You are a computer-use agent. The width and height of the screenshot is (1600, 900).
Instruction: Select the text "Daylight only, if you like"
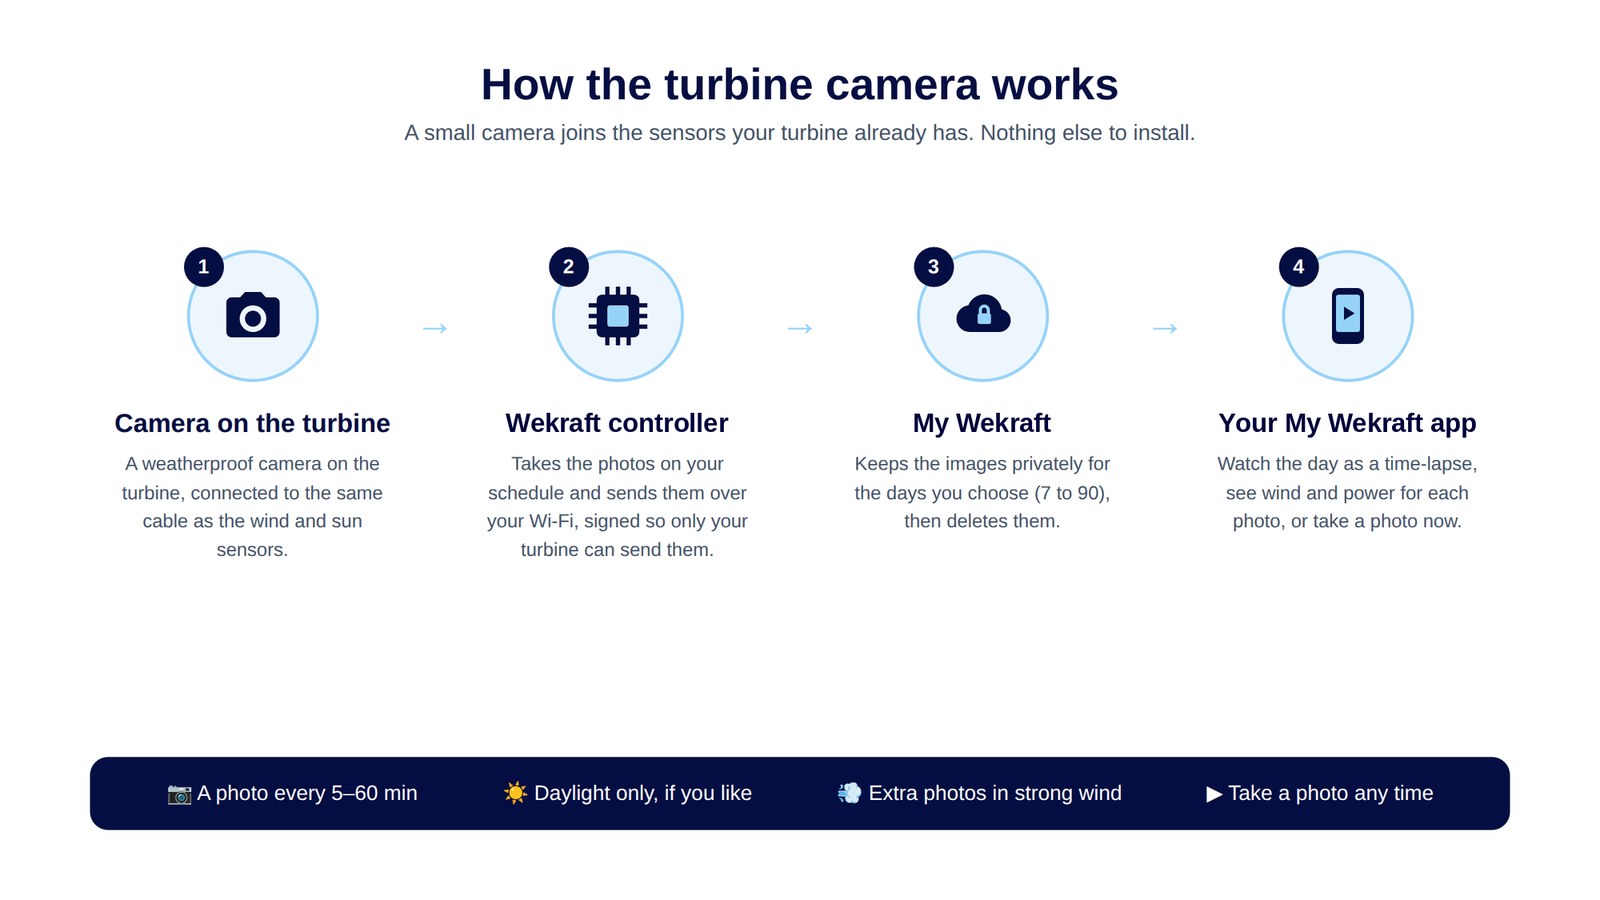643,794
